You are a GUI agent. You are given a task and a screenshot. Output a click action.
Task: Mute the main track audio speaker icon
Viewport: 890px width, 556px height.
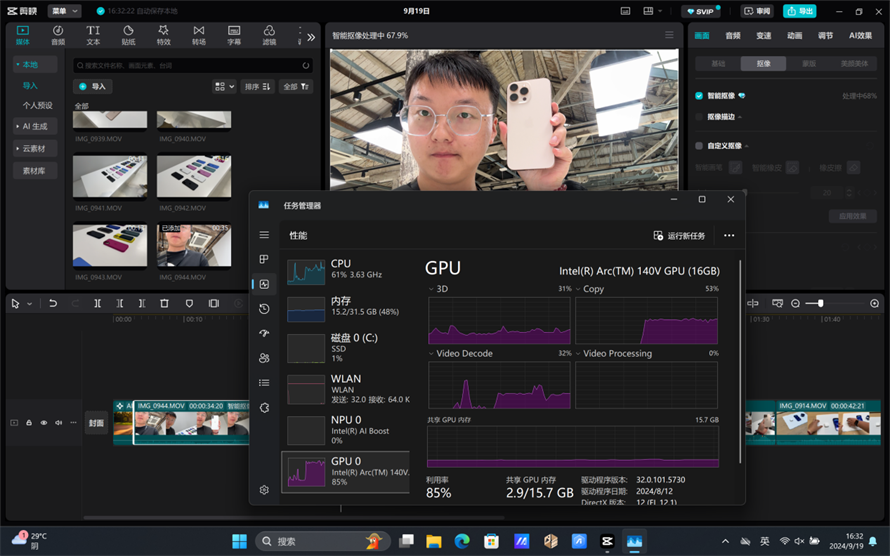pos(58,423)
